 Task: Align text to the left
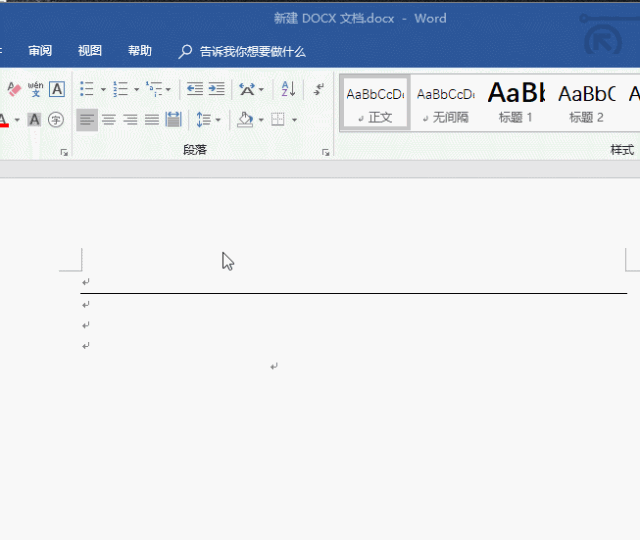click(x=87, y=120)
